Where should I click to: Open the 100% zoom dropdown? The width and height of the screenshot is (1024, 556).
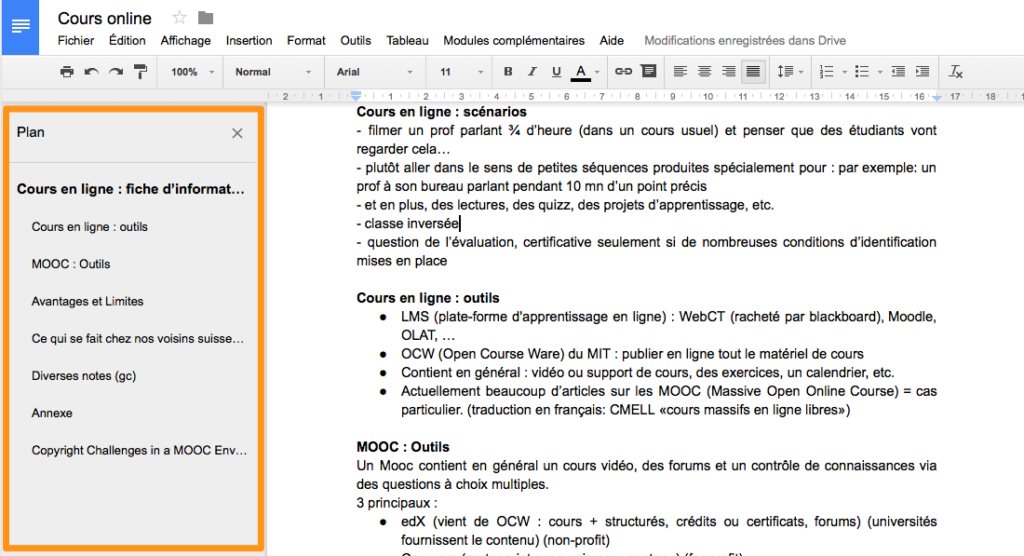[x=192, y=72]
